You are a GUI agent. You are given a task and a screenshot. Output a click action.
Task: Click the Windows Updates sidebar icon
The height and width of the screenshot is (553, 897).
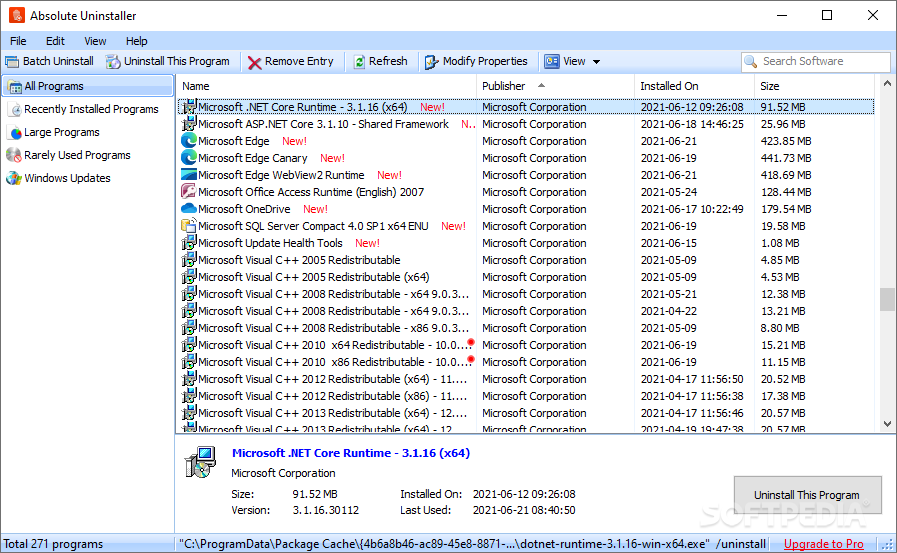click(x=14, y=178)
